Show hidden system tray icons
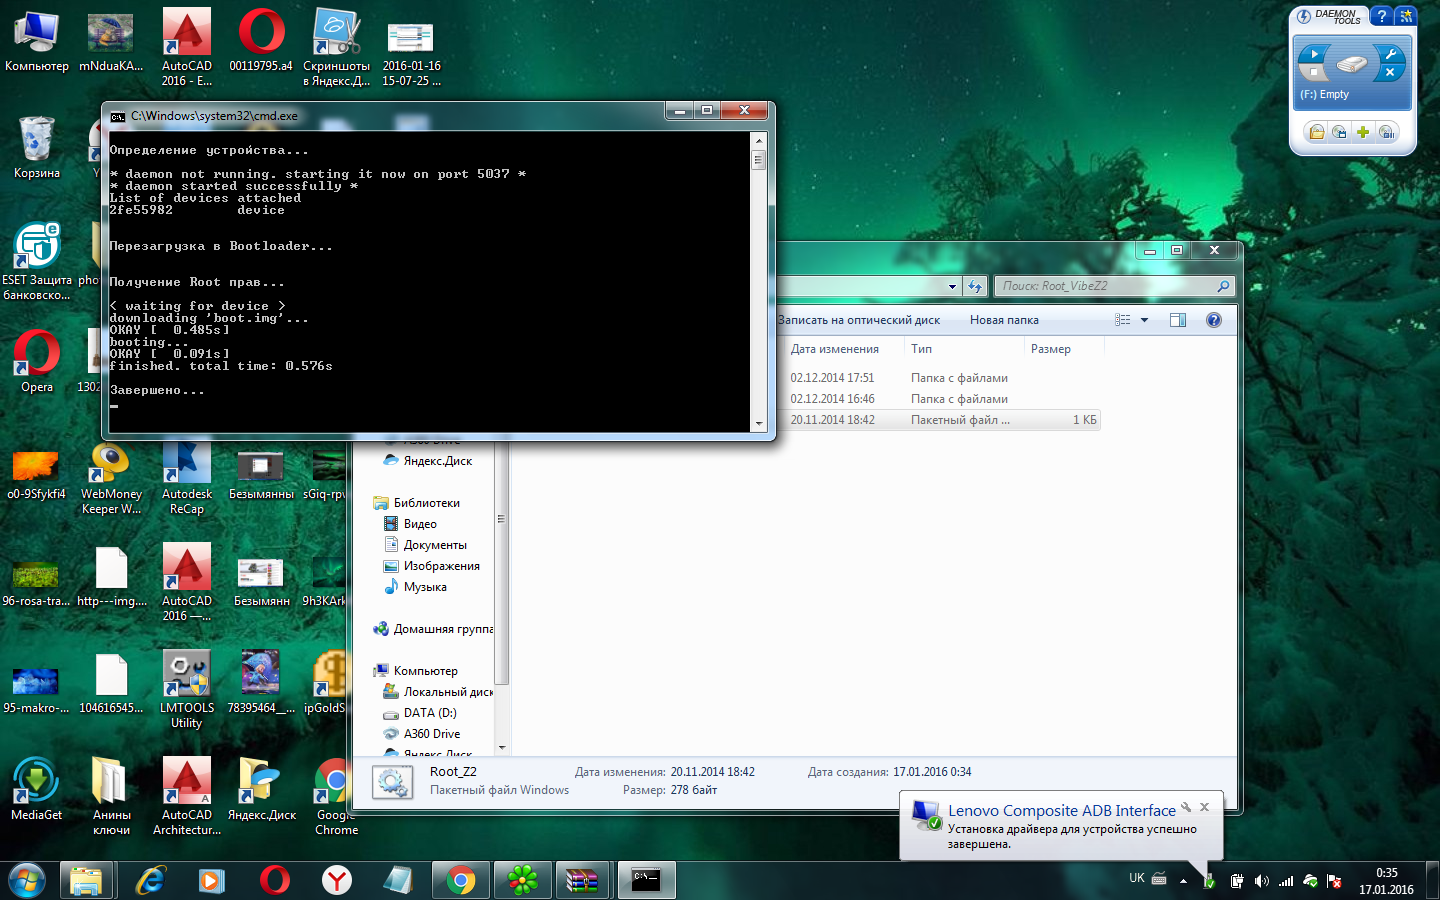This screenshot has width=1440, height=900. coord(1183,881)
